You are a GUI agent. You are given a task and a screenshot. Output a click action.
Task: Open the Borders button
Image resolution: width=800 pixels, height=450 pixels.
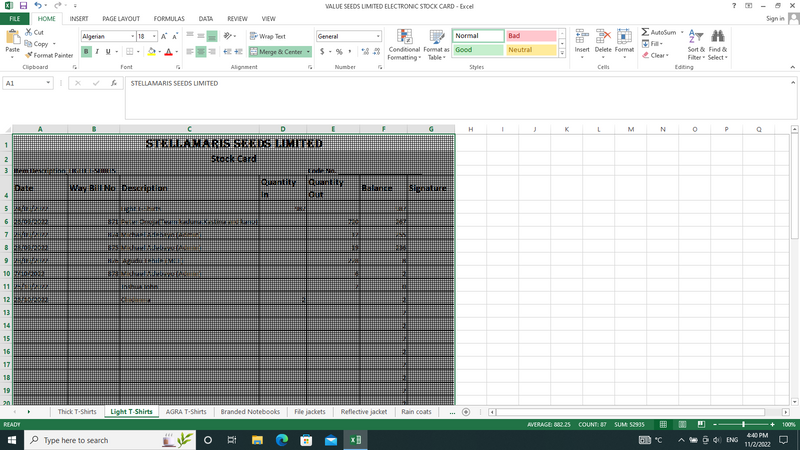tap(130, 52)
